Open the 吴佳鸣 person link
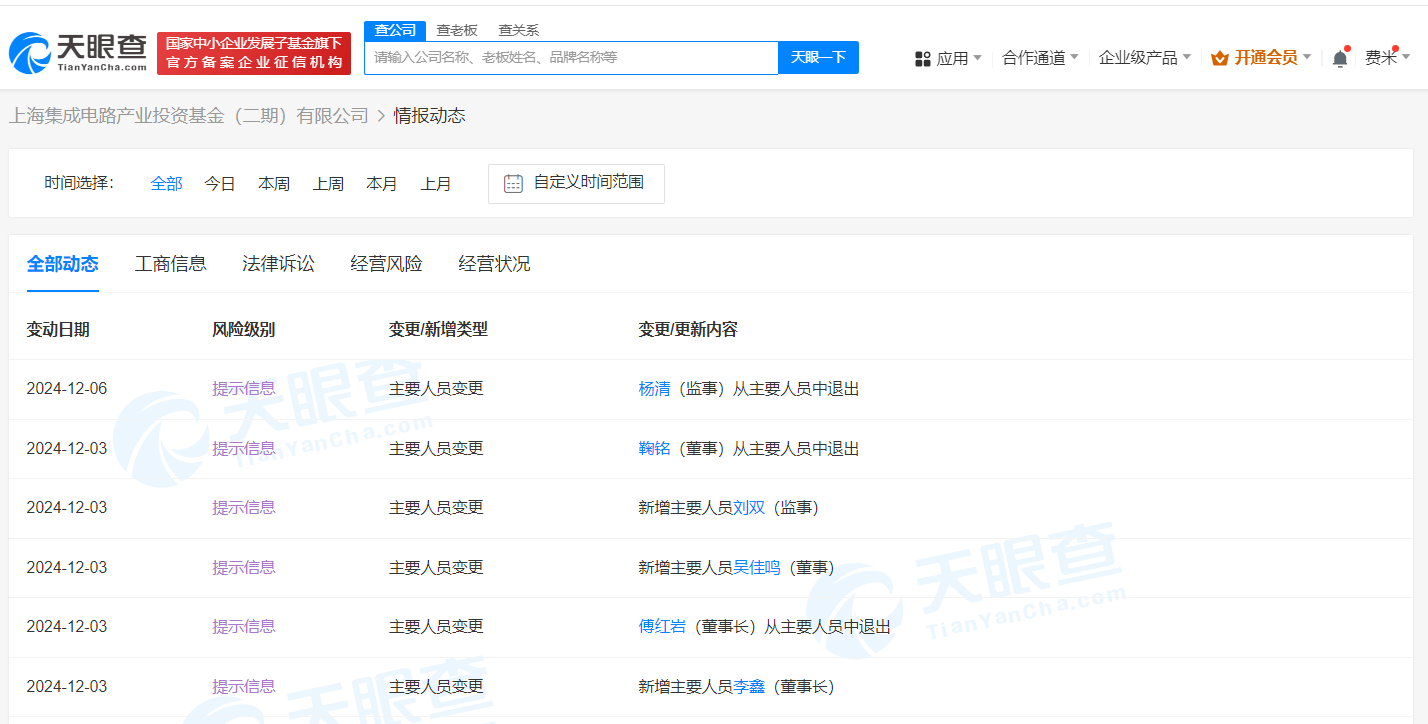The height and width of the screenshot is (724, 1428). (757, 568)
